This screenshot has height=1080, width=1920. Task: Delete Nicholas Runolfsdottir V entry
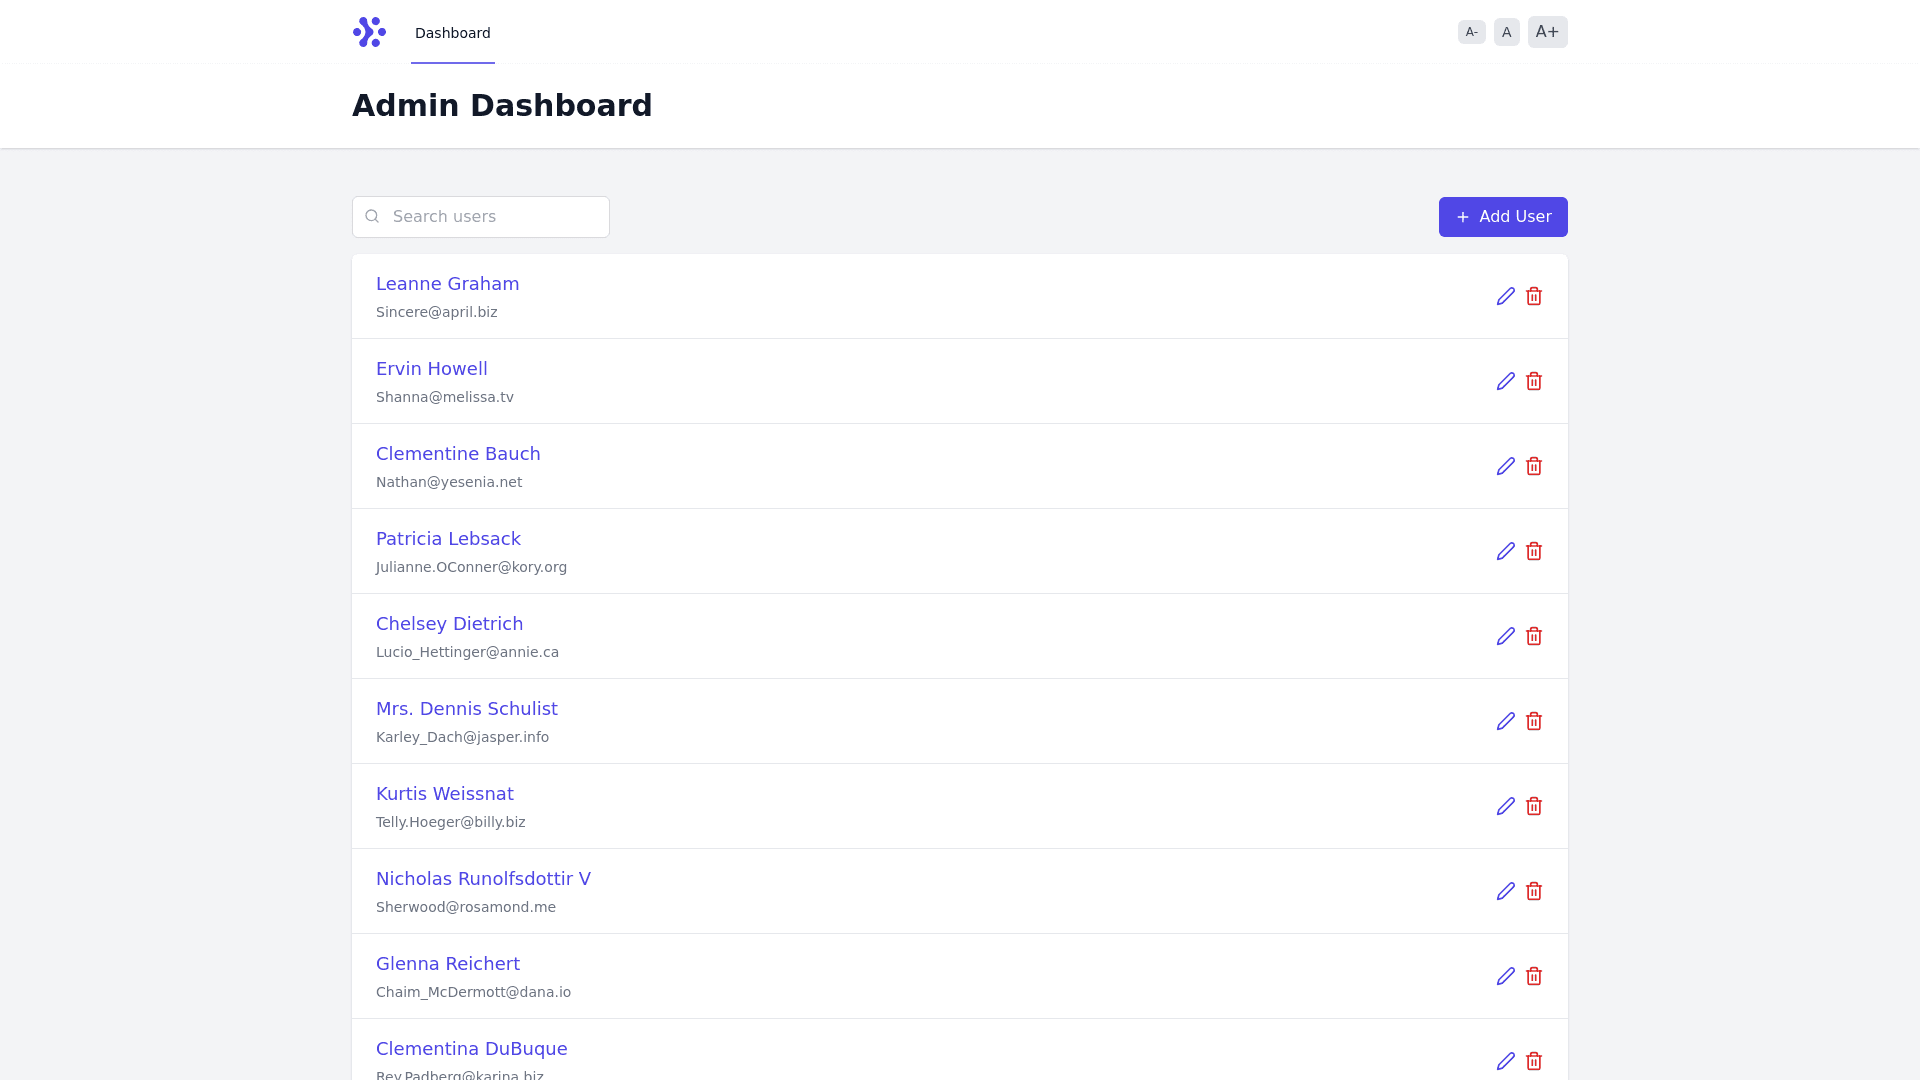tap(1534, 891)
